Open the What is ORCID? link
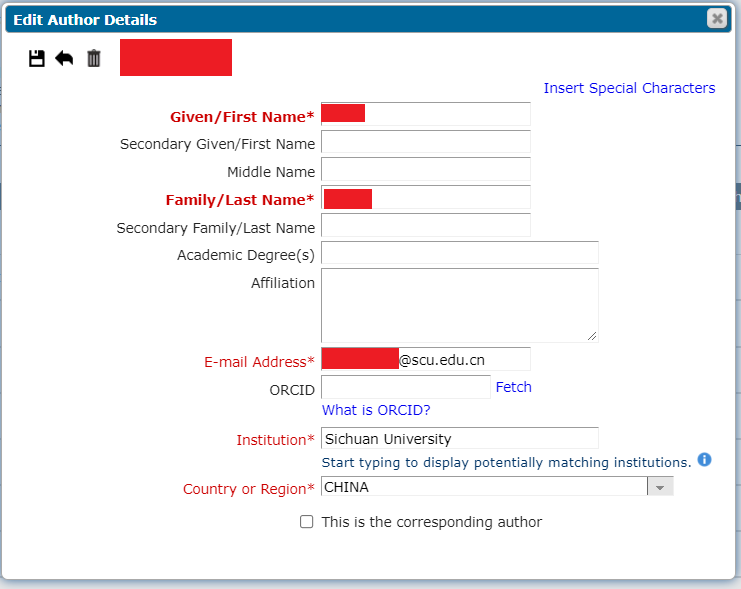The width and height of the screenshot is (741, 589). pos(376,410)
